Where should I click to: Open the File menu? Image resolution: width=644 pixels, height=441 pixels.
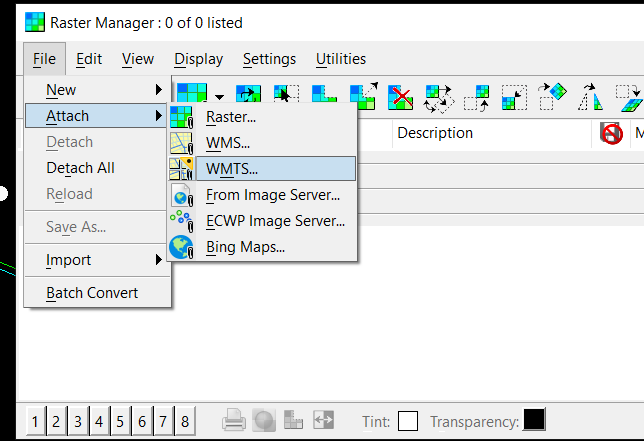coord(44,59)
